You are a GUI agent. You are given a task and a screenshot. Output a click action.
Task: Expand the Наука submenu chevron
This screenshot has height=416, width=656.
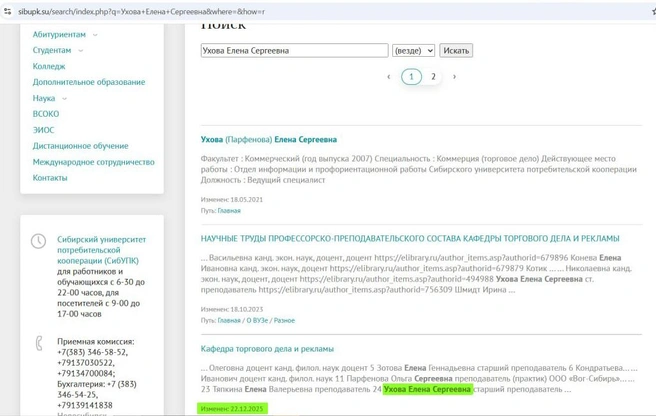tap(64, 99)
